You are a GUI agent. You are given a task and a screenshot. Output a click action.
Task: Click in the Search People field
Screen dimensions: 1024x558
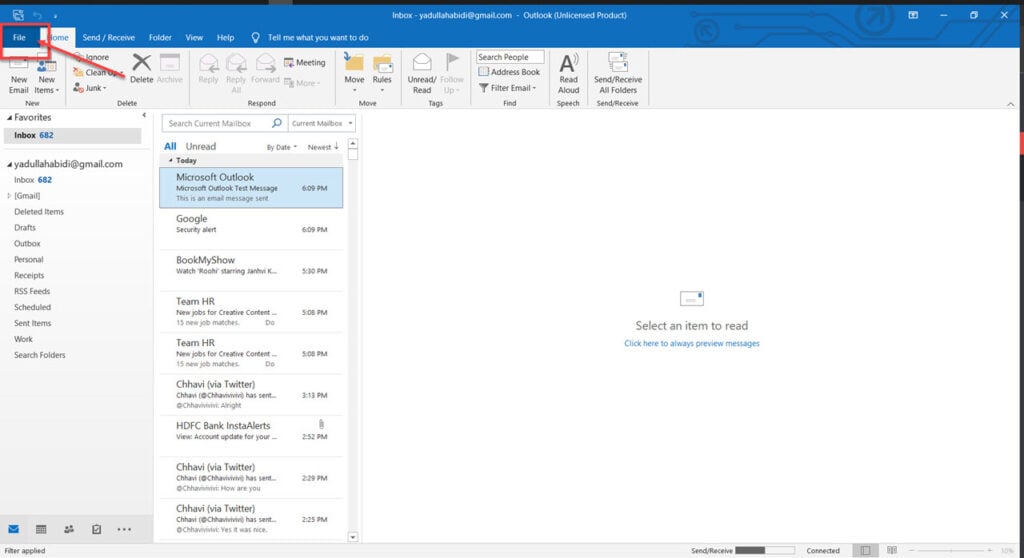click(509, 57)
